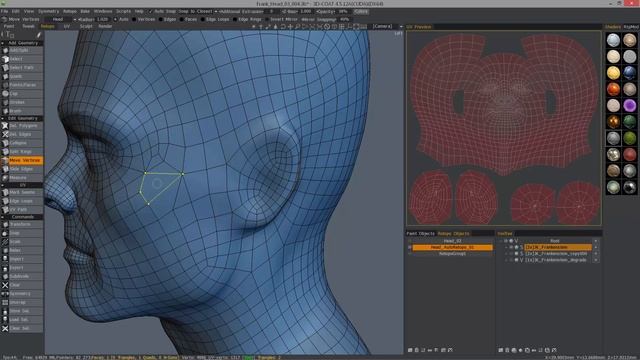Image resolution: width=640 pixels, height=360 pixels.
Task: Select the Slide Edges tool
Action: [x=22, y=169]
